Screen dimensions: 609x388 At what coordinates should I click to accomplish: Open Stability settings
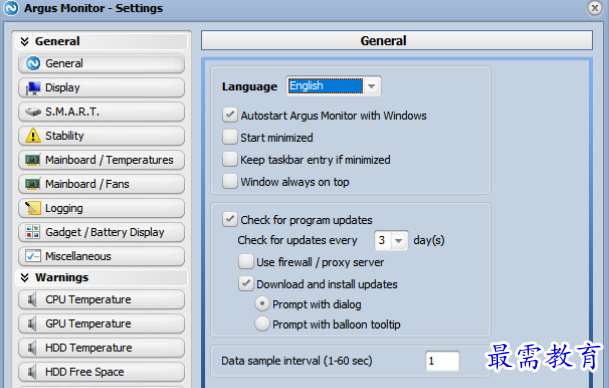101,136
